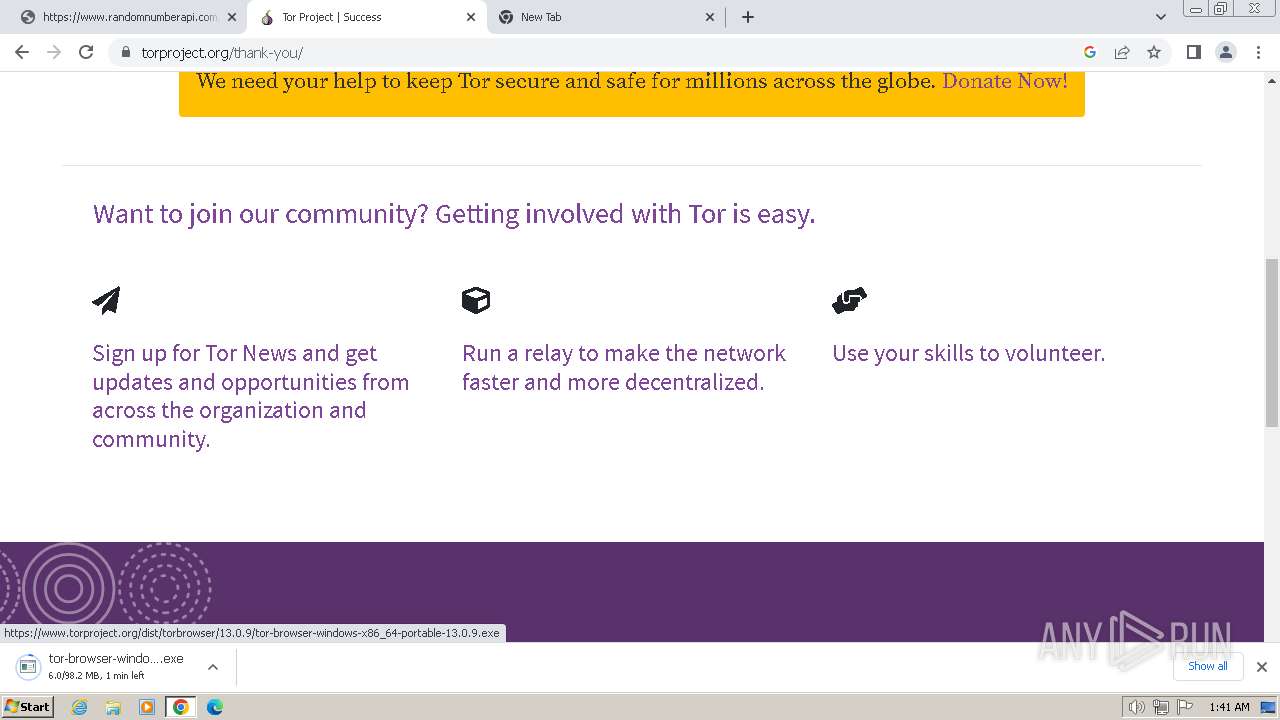Image resolution: width=1280 pixels, height=720 pixels.
Task: Go back to the previous page
Action: coord(22,52)
